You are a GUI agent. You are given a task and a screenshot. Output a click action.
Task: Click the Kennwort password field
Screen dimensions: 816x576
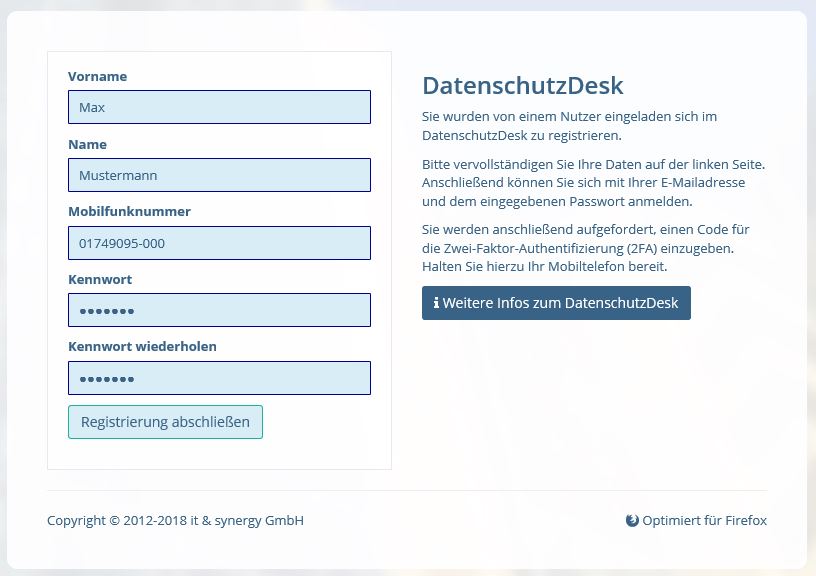pos(219,311)
